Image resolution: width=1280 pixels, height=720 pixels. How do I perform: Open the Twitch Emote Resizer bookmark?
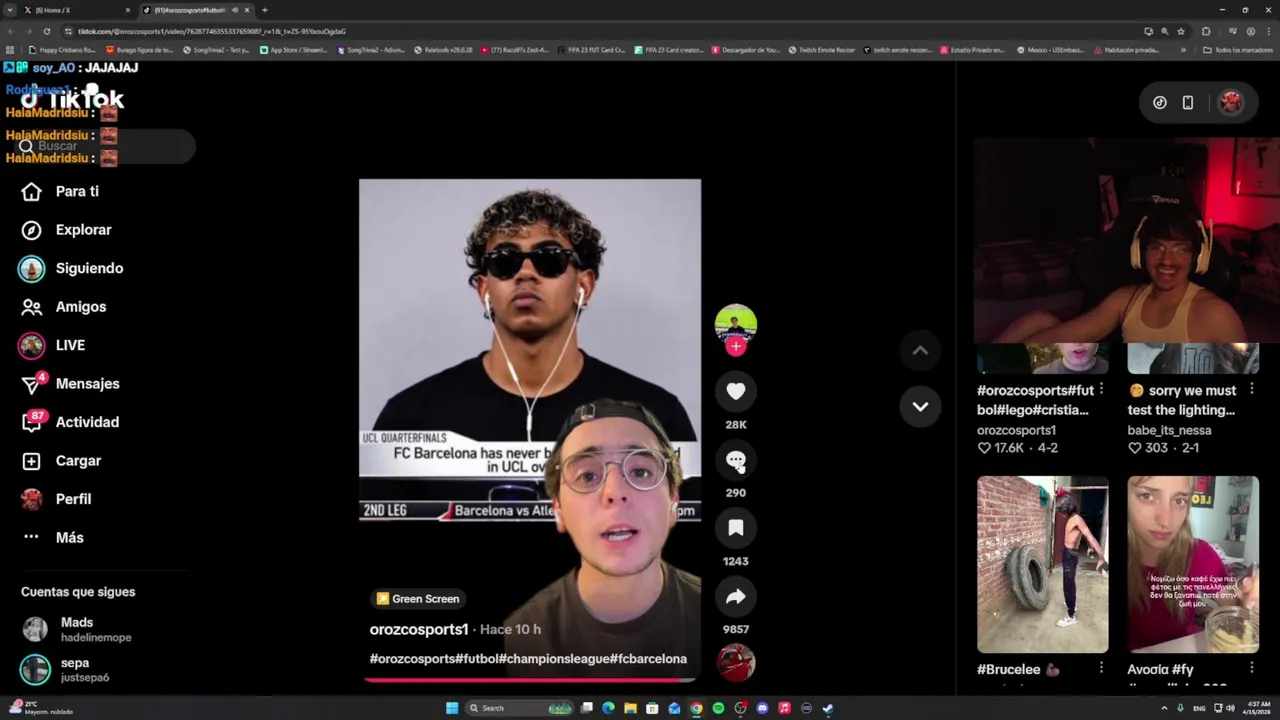[822, 49]
